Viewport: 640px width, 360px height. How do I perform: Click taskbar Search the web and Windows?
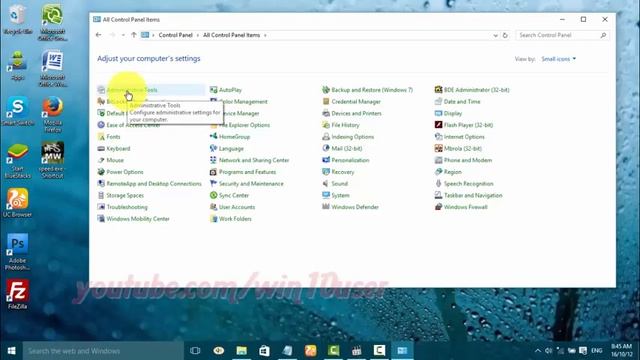point(103,351)
